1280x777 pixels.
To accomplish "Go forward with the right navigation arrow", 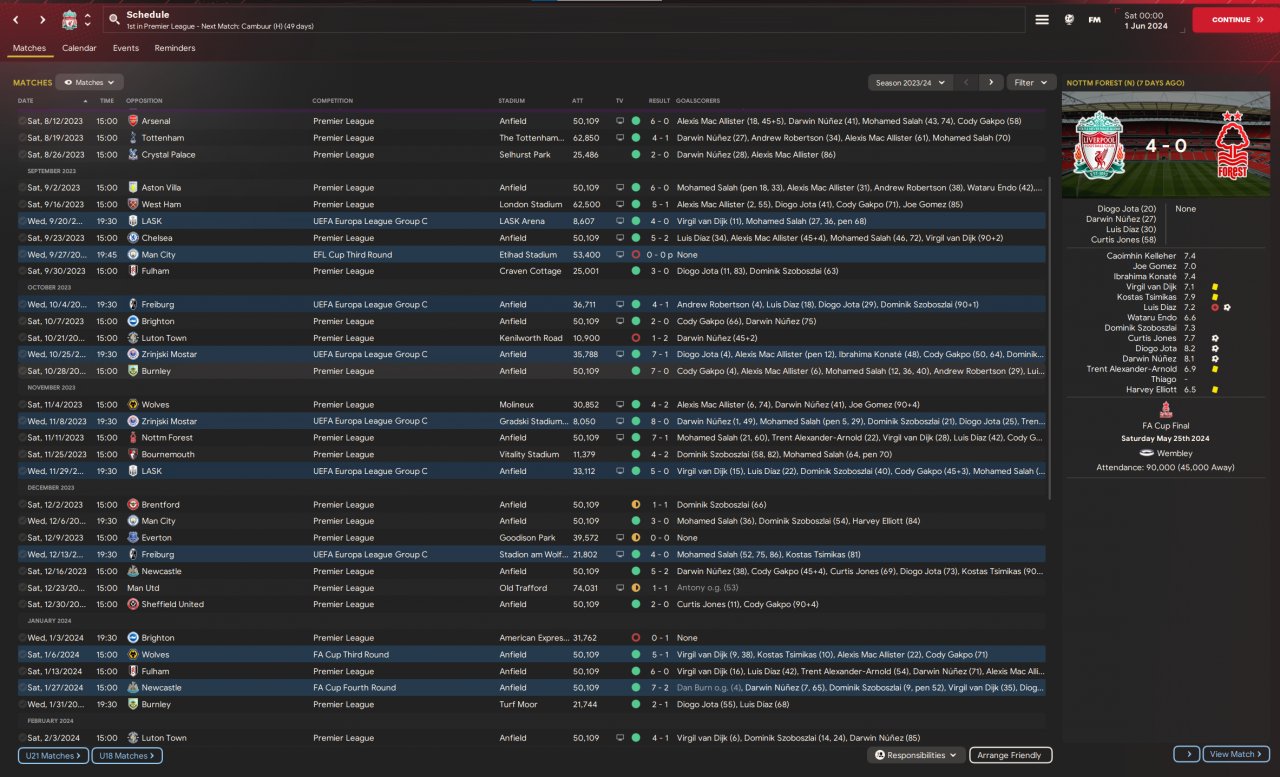I will 42,20.
